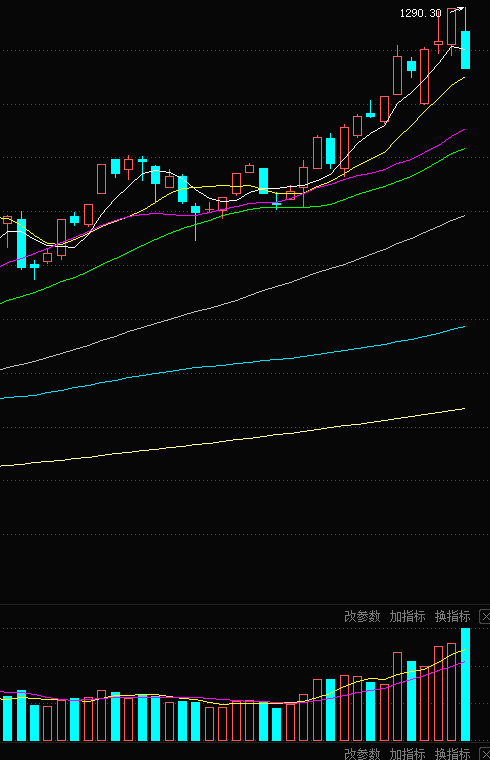This screenshot has height=760, width=490.
Task: Click 加指标 above the volume panel
Action: (x=407, y=616)
